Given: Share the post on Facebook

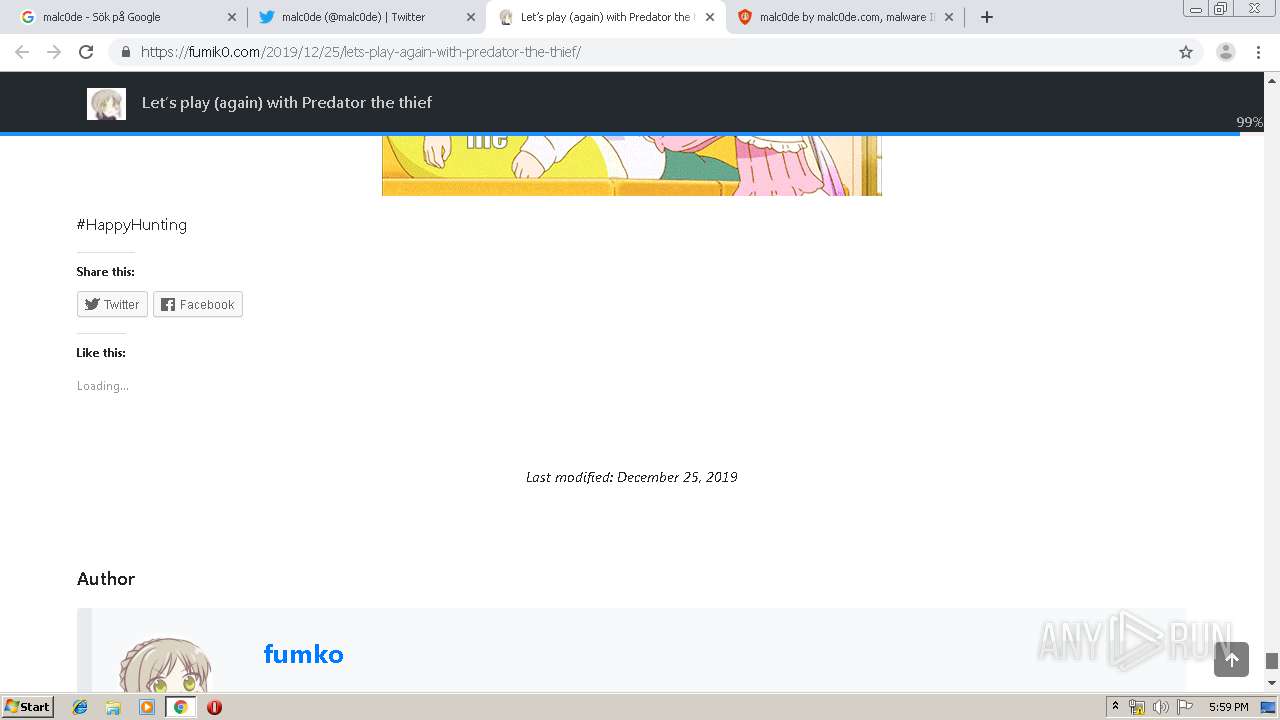Looking at the screenshot, I should tap(198, 305).
